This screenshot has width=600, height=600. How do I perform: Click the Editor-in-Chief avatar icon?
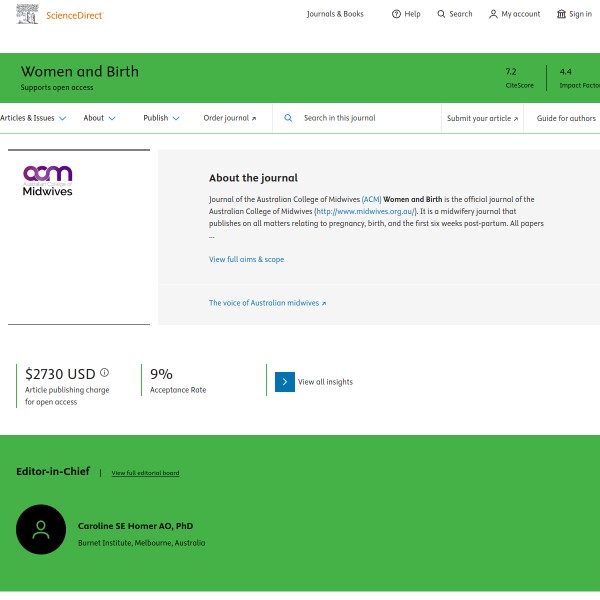click(41, 530)
